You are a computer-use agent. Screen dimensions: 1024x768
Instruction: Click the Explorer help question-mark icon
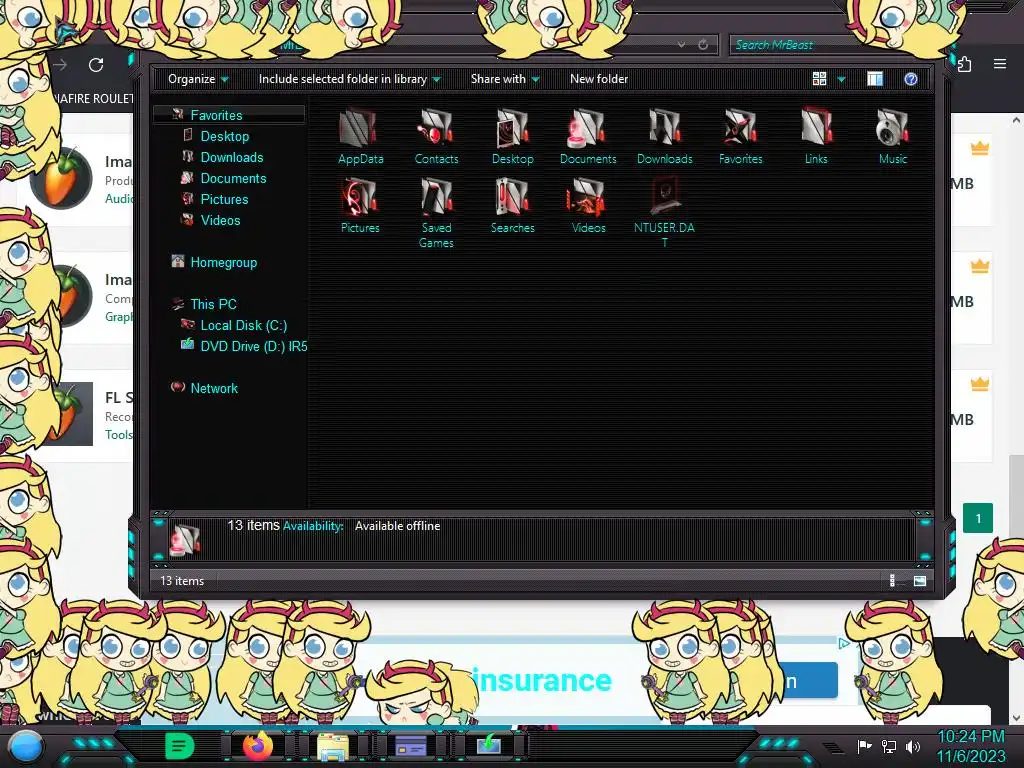click(911, 79)
